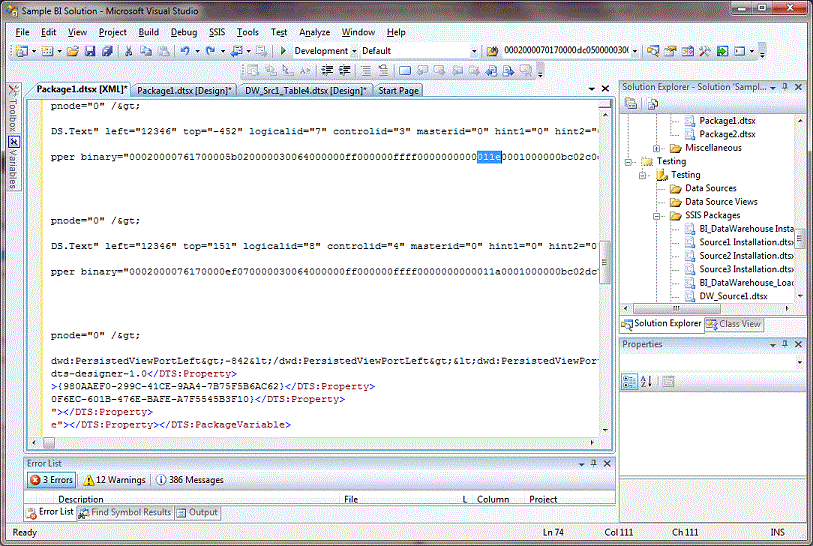The image size is (813, 546).
Task: Decrease line indent in XML editor toolbar
Action: tap(327, 70)
